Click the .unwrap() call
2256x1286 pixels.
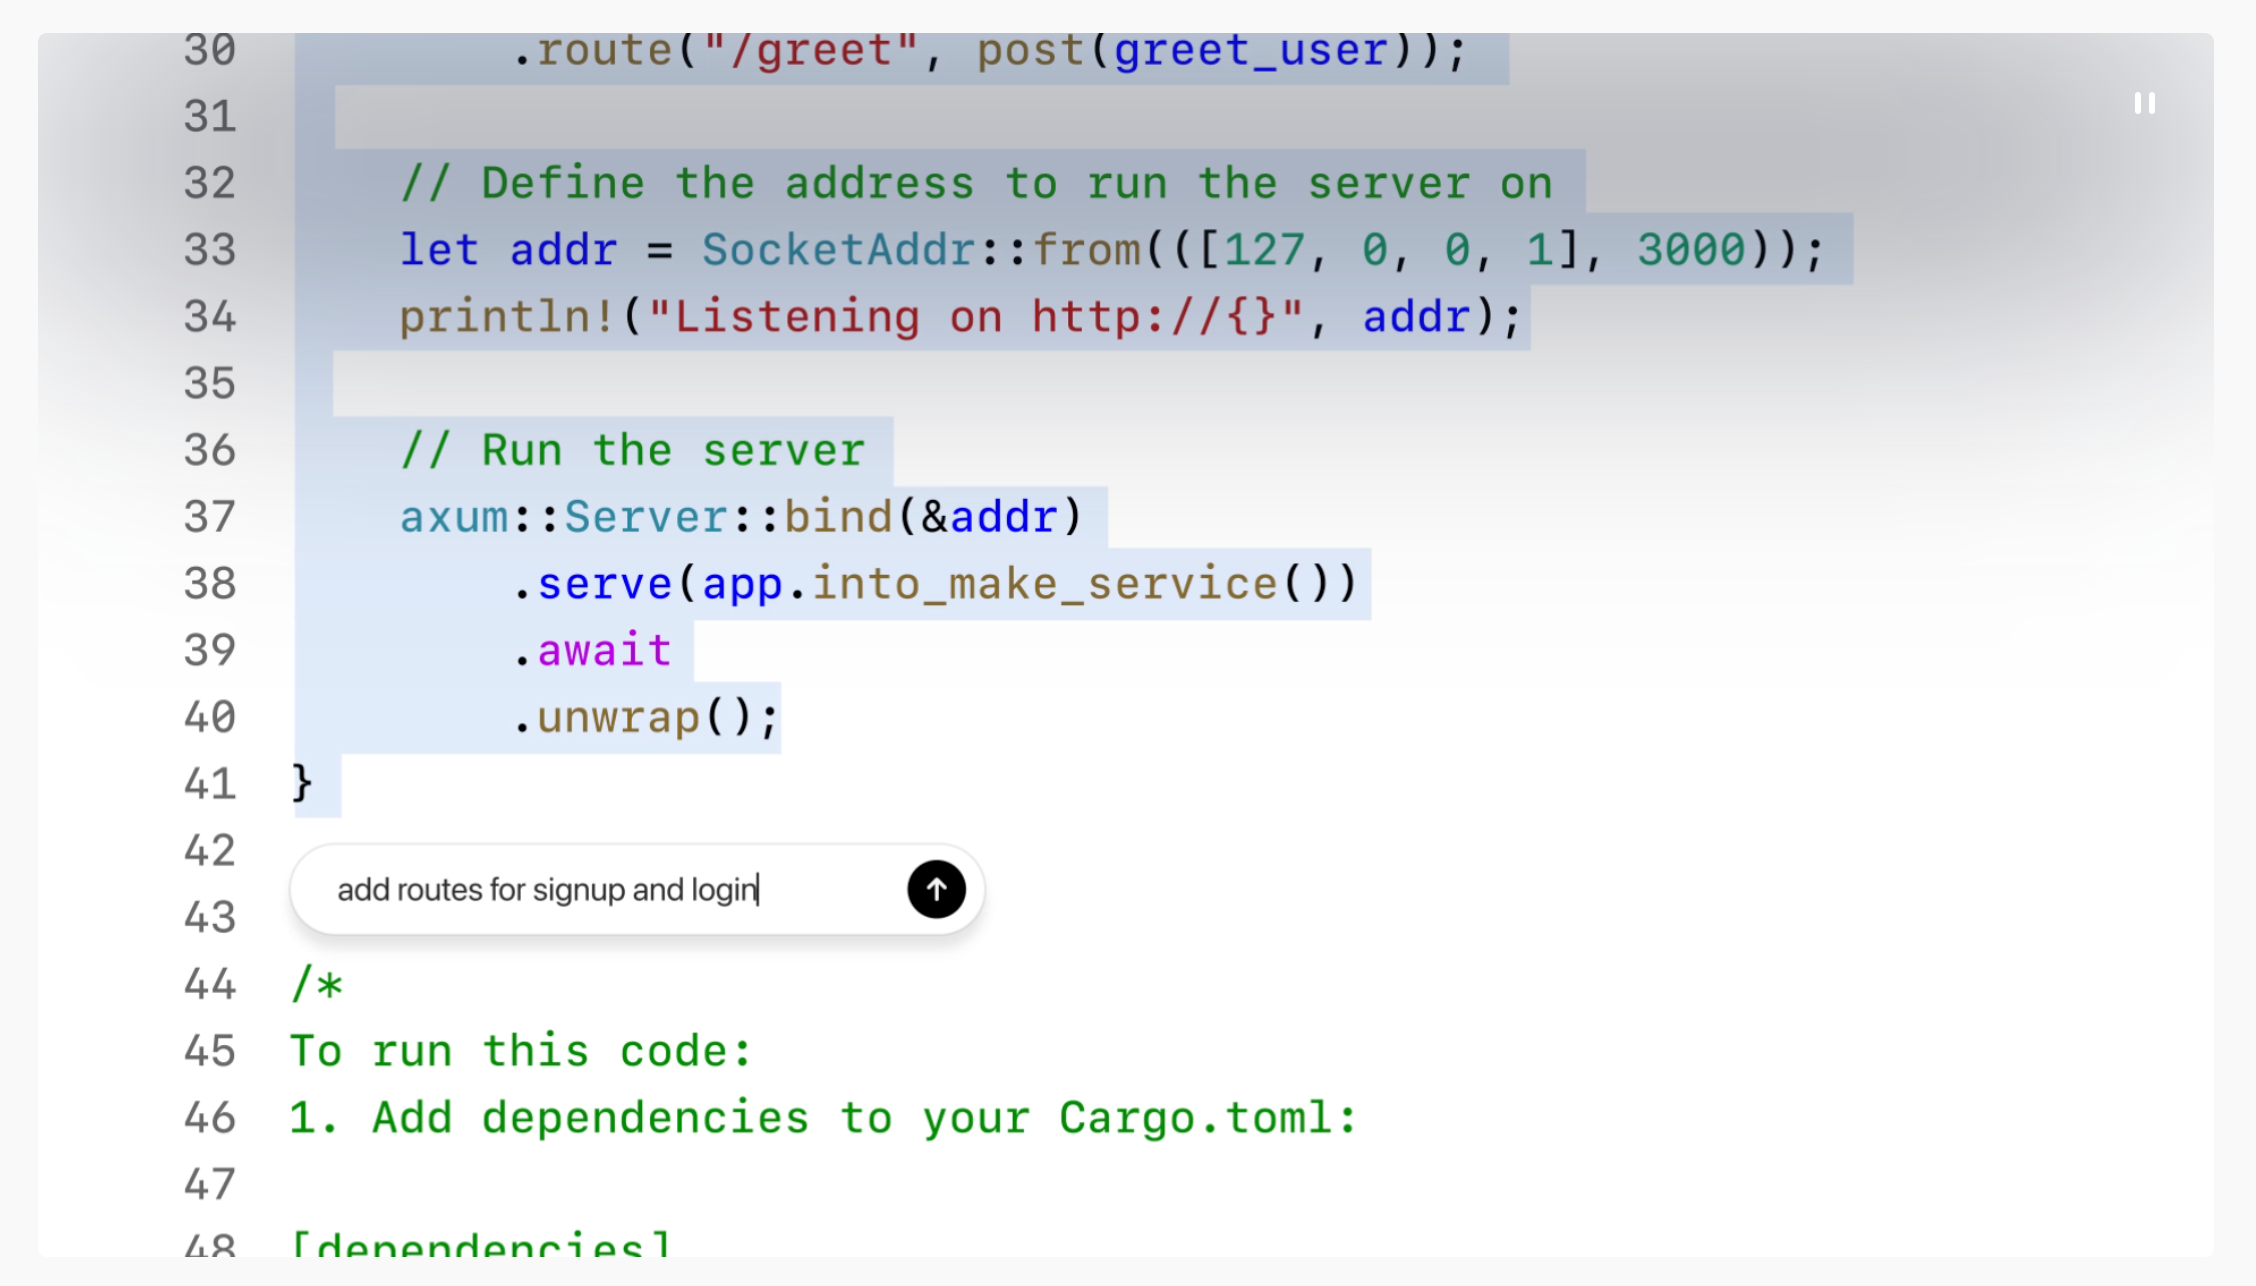645,718
